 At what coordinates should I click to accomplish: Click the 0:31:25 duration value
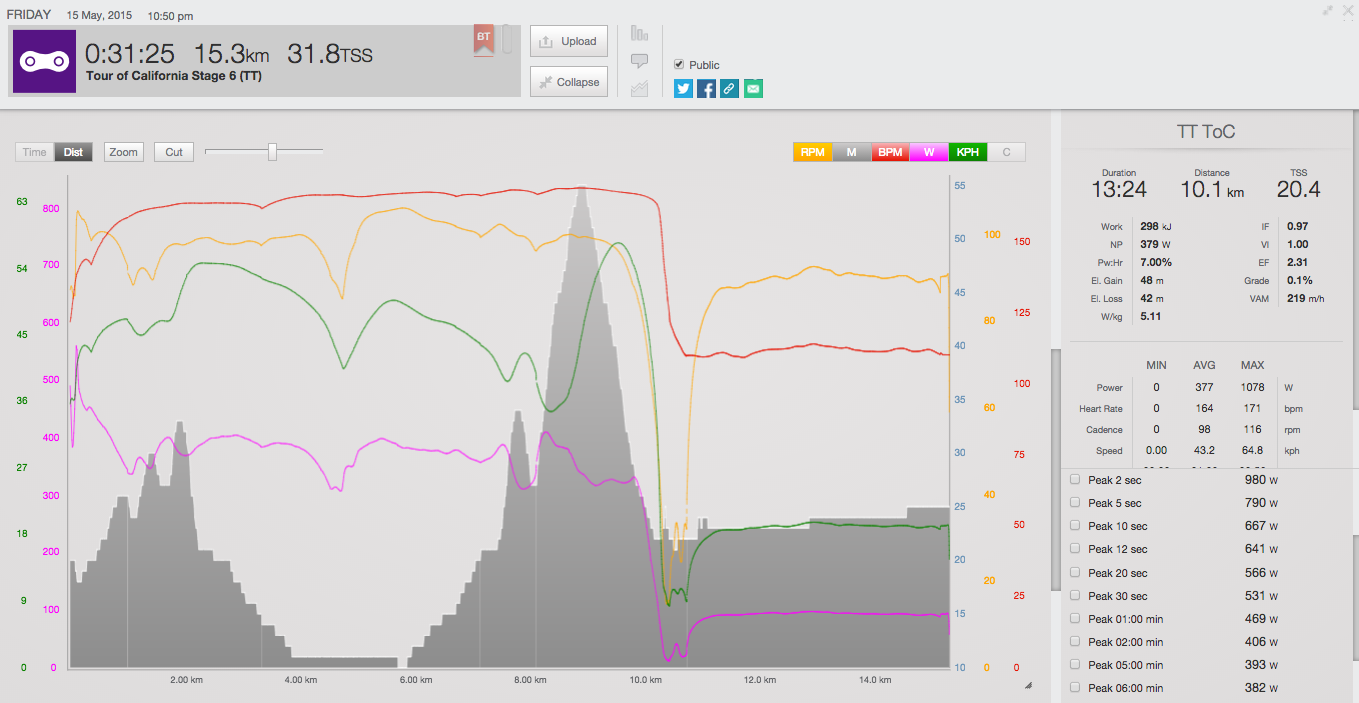pyautogui.click(x=130, y=54)
